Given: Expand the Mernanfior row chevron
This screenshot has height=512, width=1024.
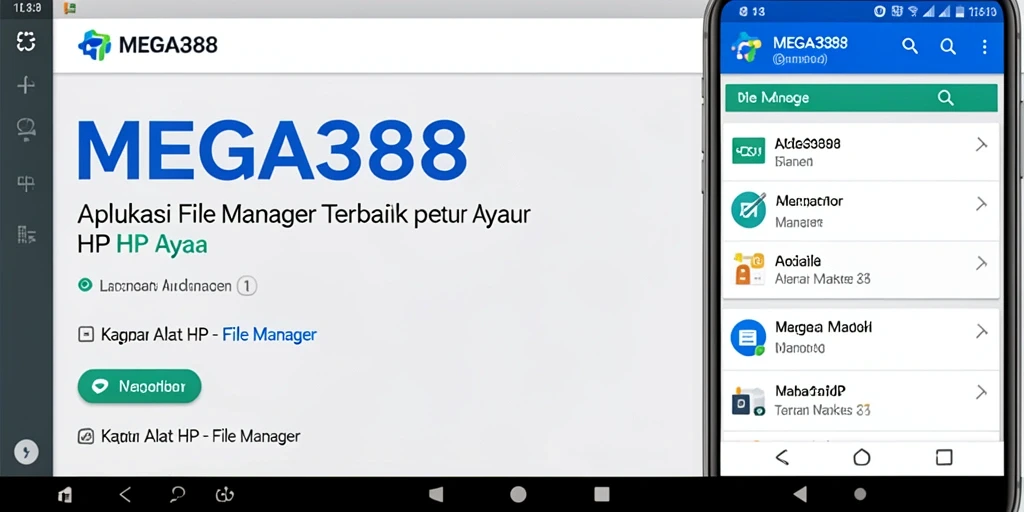Looking at the screenshot, I should click(x=981, y=204).
